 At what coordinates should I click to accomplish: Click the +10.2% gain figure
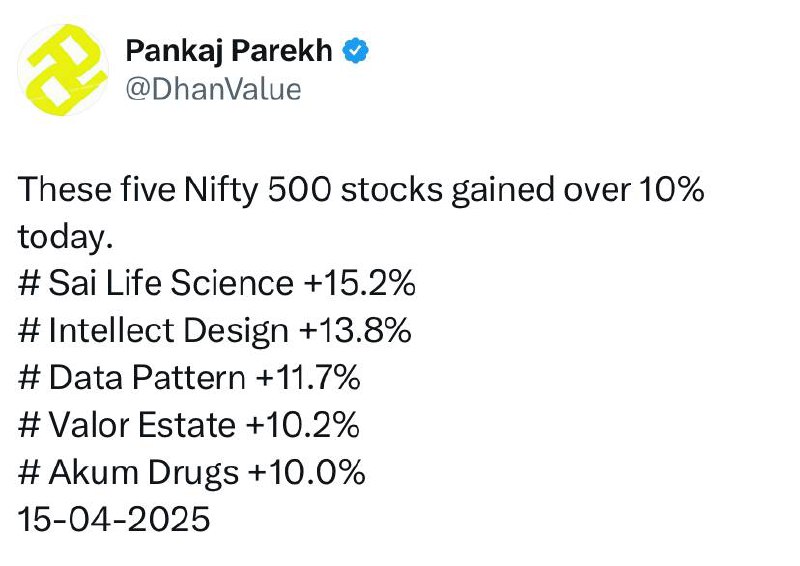(303, 425)
